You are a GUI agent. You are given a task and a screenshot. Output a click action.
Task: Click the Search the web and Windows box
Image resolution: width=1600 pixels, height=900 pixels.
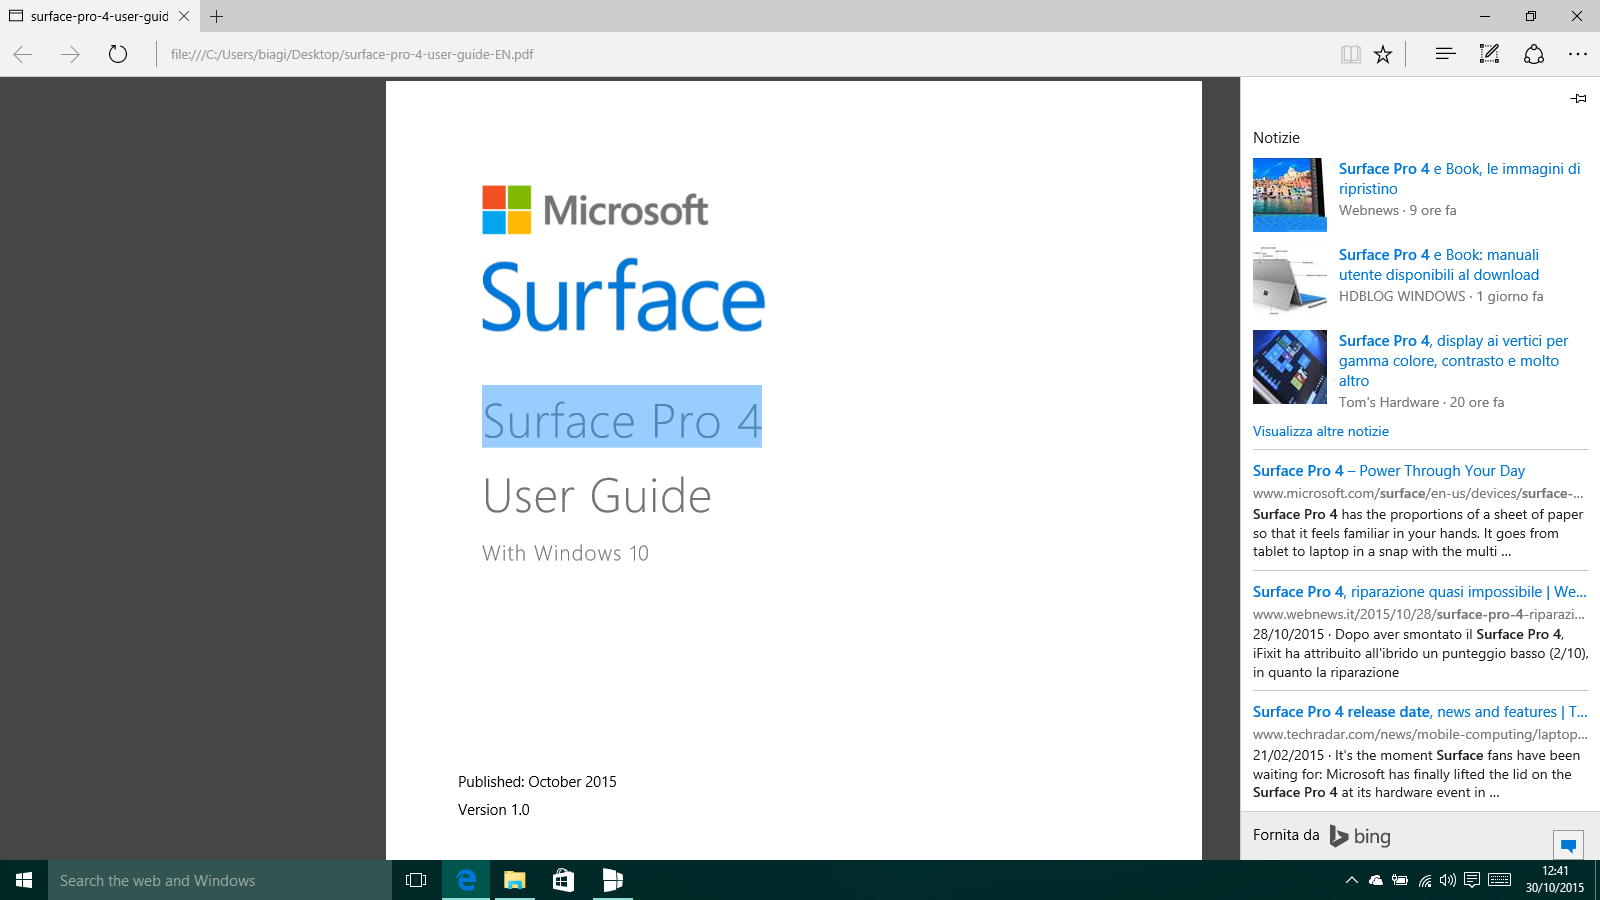(x=220, y=880)
